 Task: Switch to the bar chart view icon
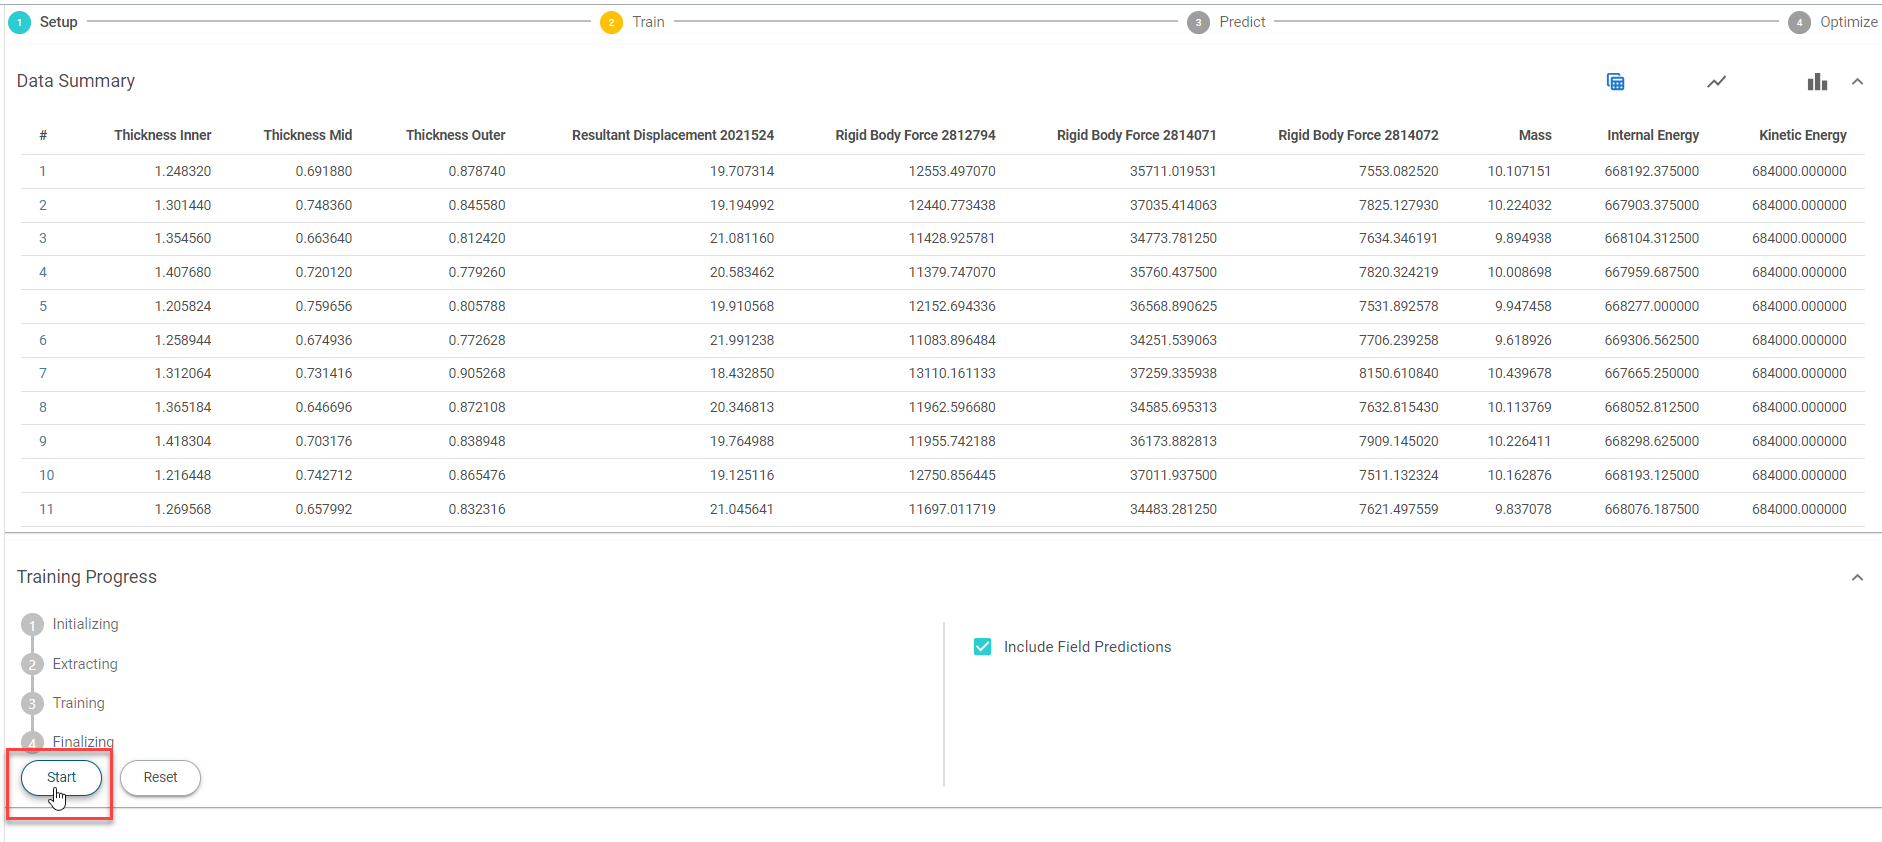click(1817, 82)
